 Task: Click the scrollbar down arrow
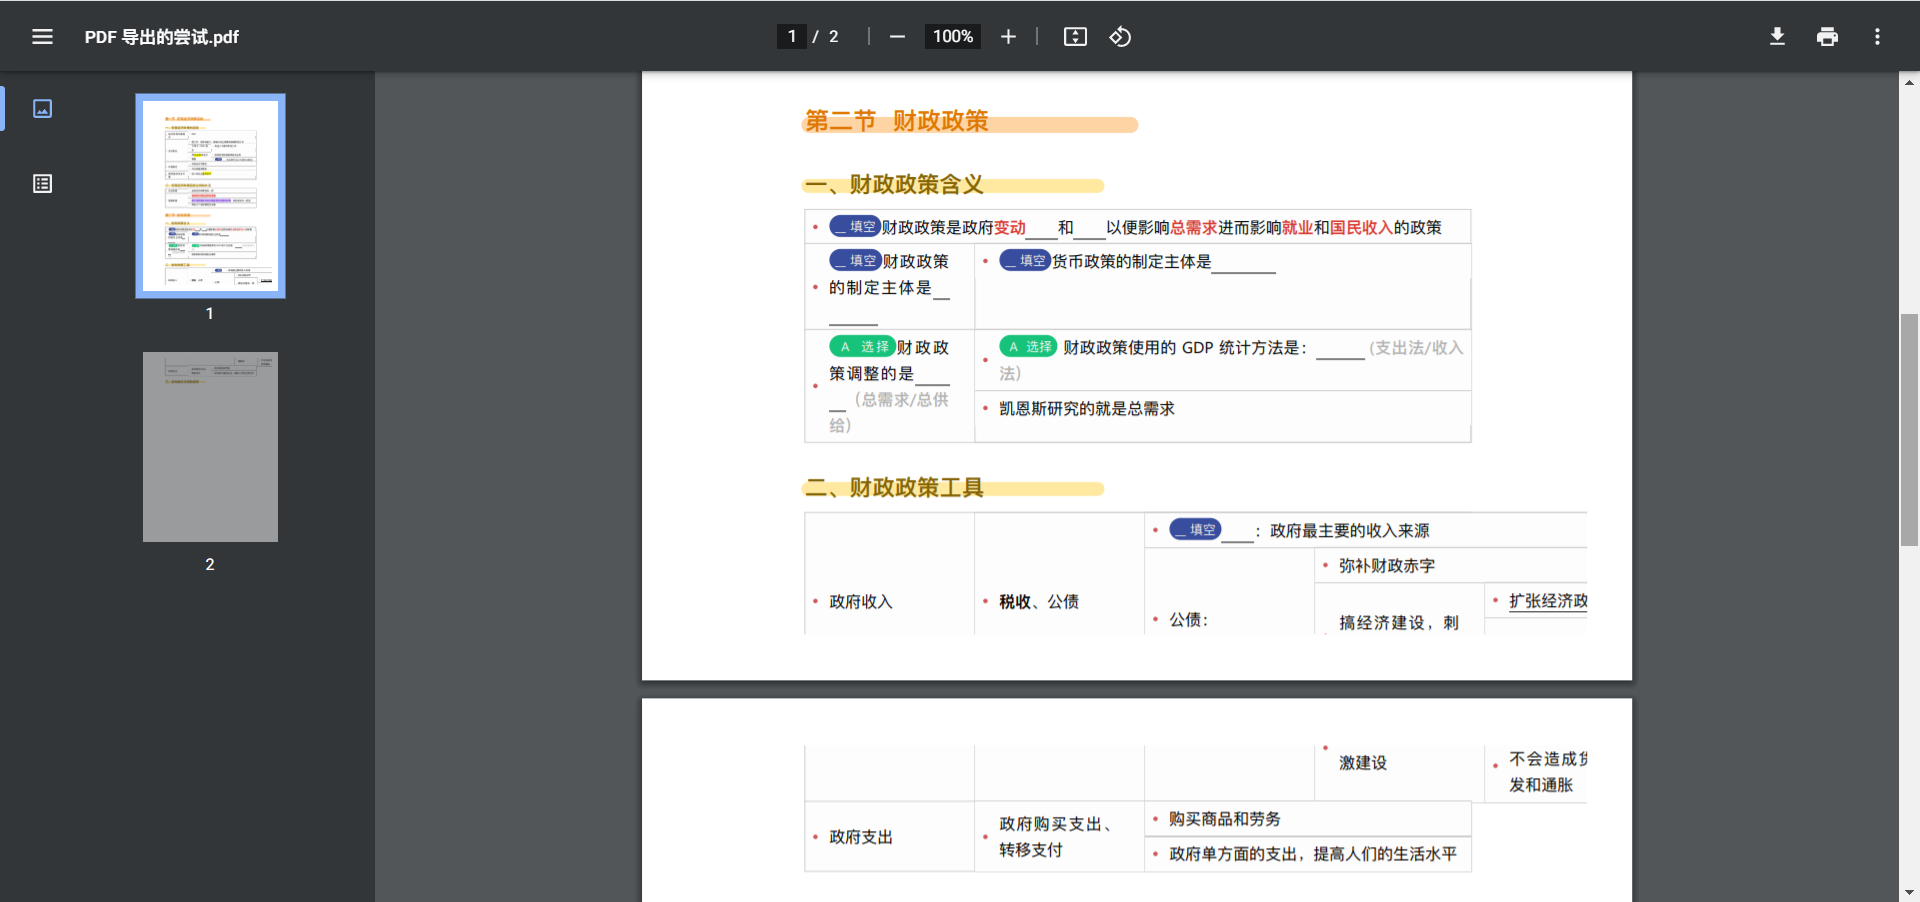[1909, 892]
